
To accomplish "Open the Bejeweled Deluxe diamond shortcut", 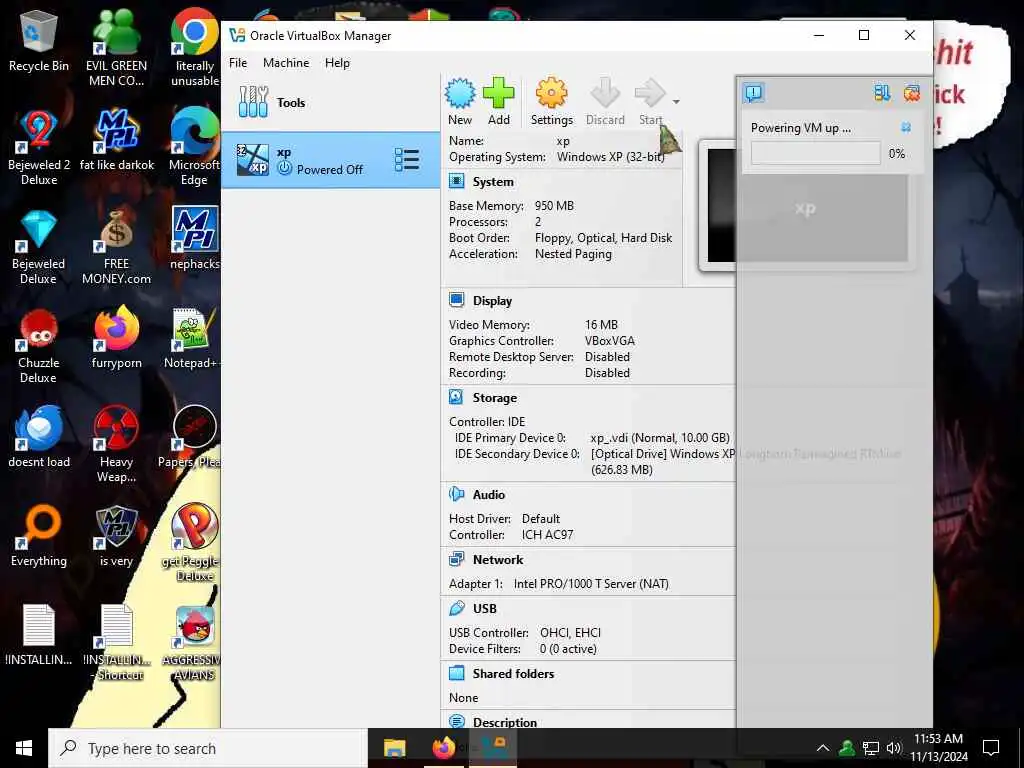I will pyautogui.click(x=39, y=247).
